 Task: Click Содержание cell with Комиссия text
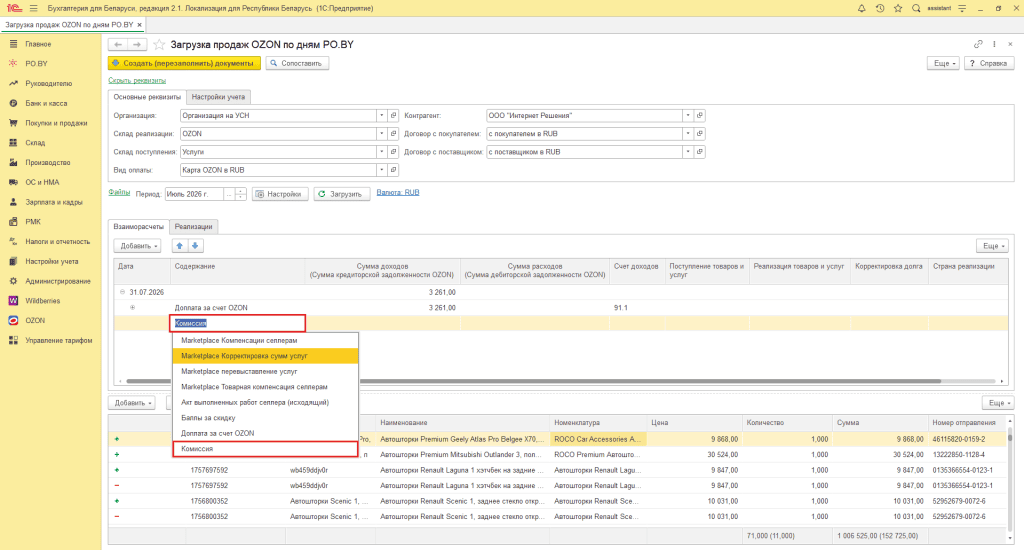pyautogui.click(x=238, y=323)
